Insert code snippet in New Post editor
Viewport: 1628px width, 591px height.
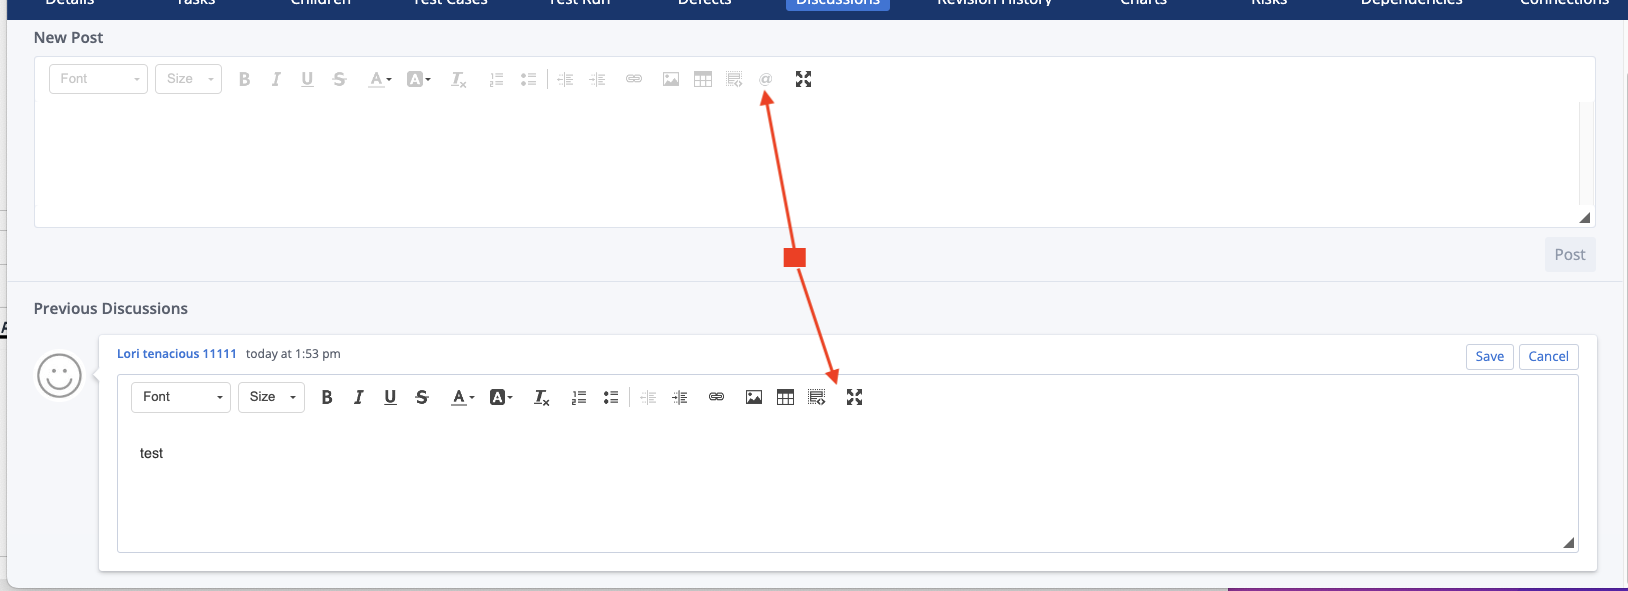734,79
